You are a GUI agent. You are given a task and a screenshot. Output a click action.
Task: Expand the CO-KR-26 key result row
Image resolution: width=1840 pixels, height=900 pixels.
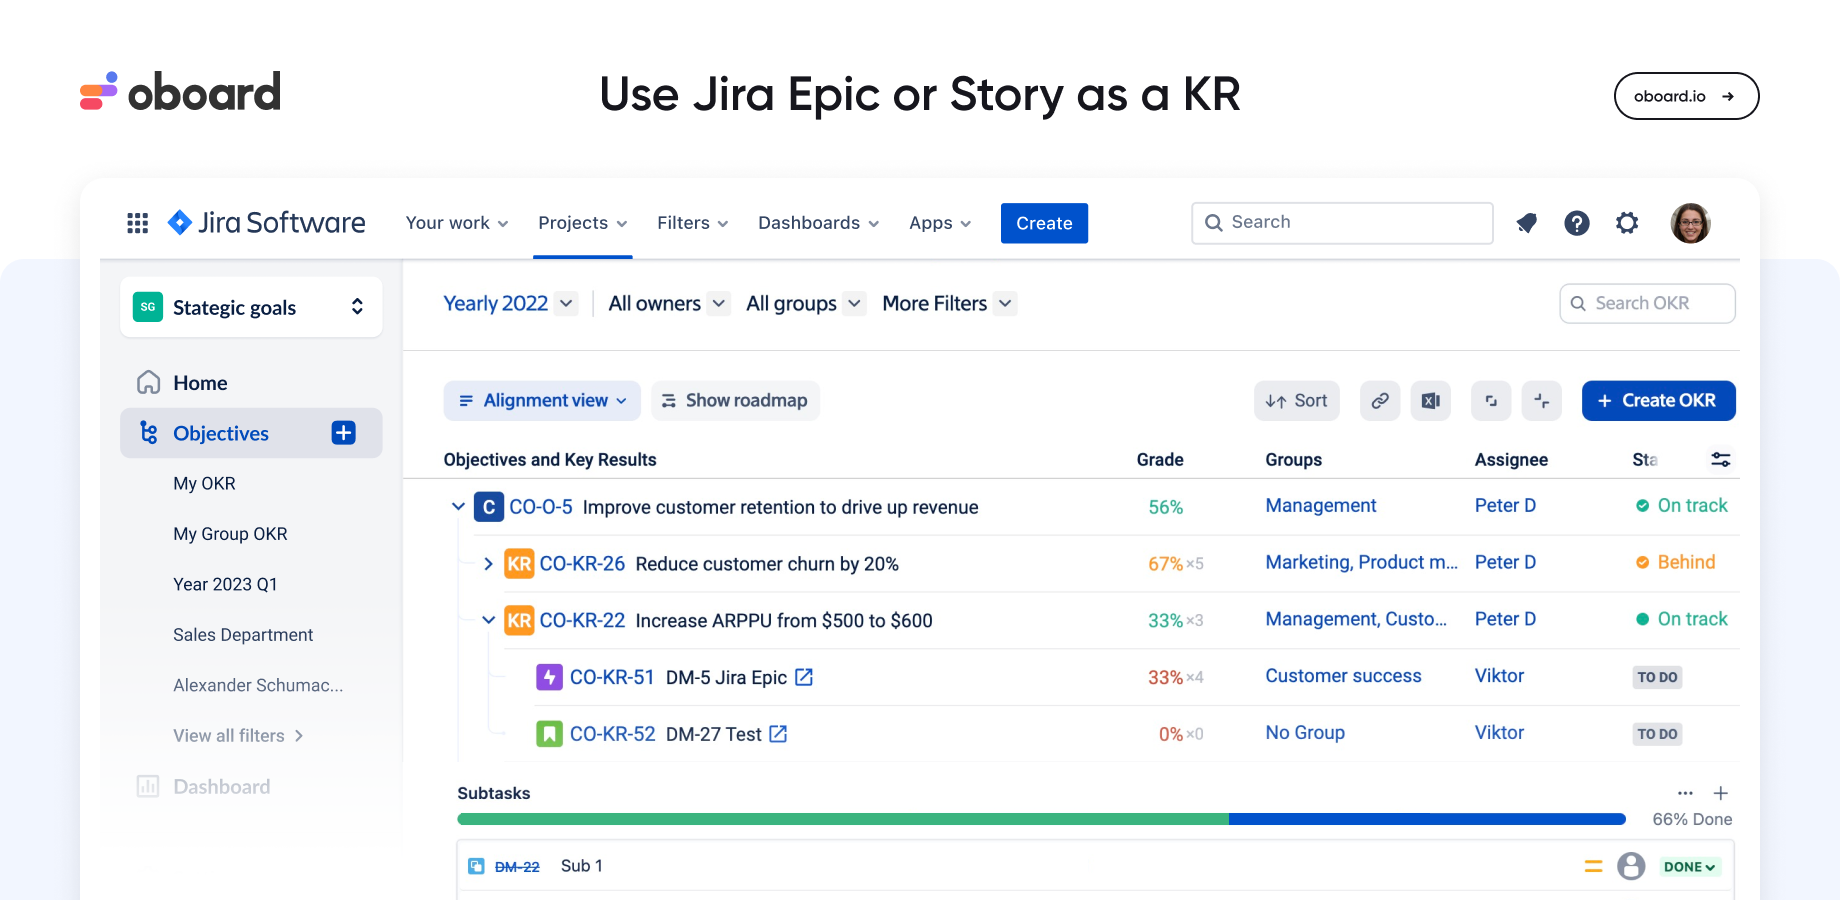click(488, 563)
